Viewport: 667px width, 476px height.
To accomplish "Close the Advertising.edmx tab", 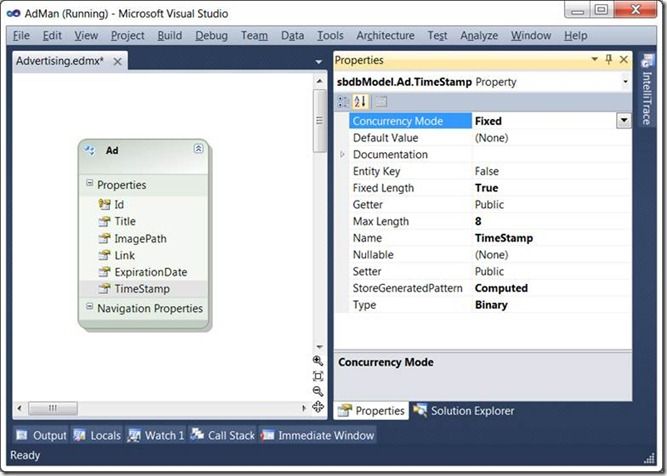I will (117, 62).
